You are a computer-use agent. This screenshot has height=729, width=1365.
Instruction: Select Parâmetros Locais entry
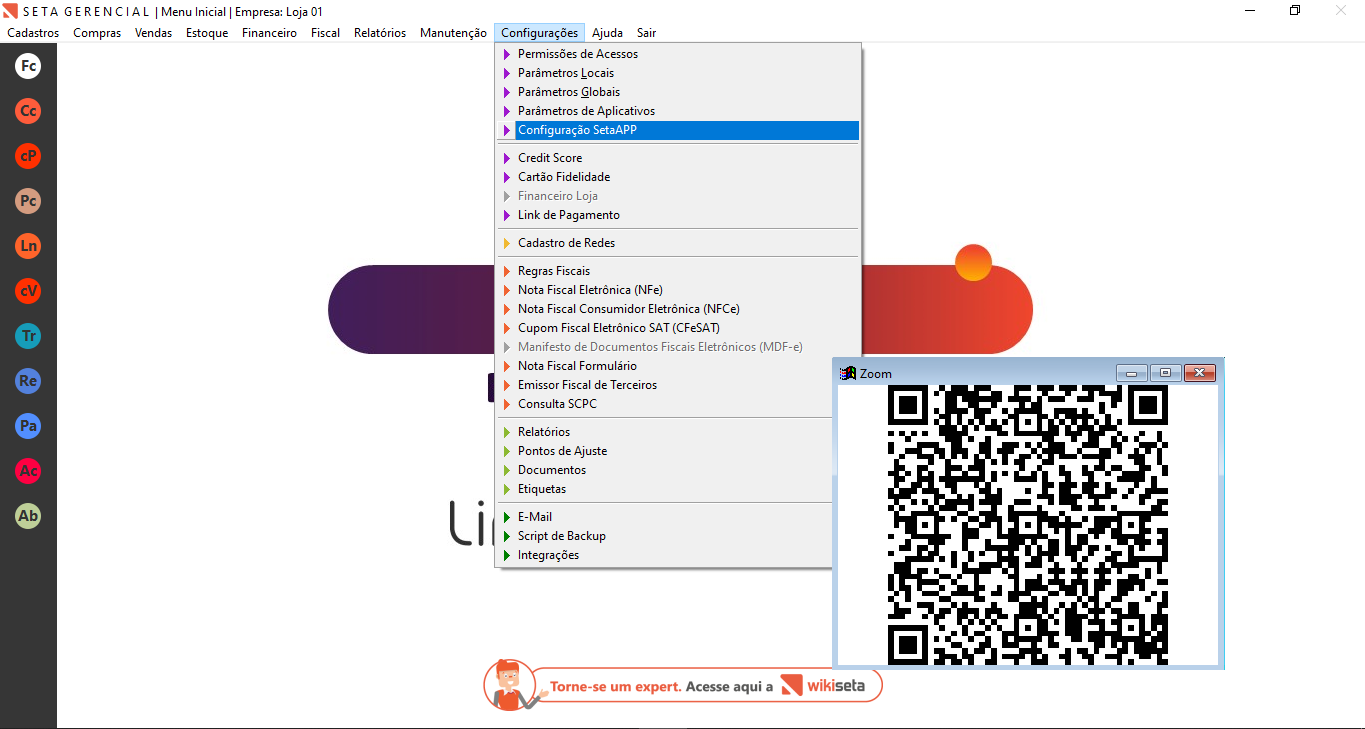click(x=678, y=73)
